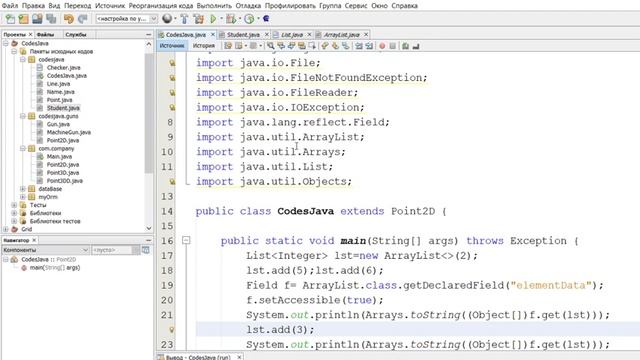Select Point3DD.java in project tree
The height and width of the screenshot is (360, 640).
64,181
